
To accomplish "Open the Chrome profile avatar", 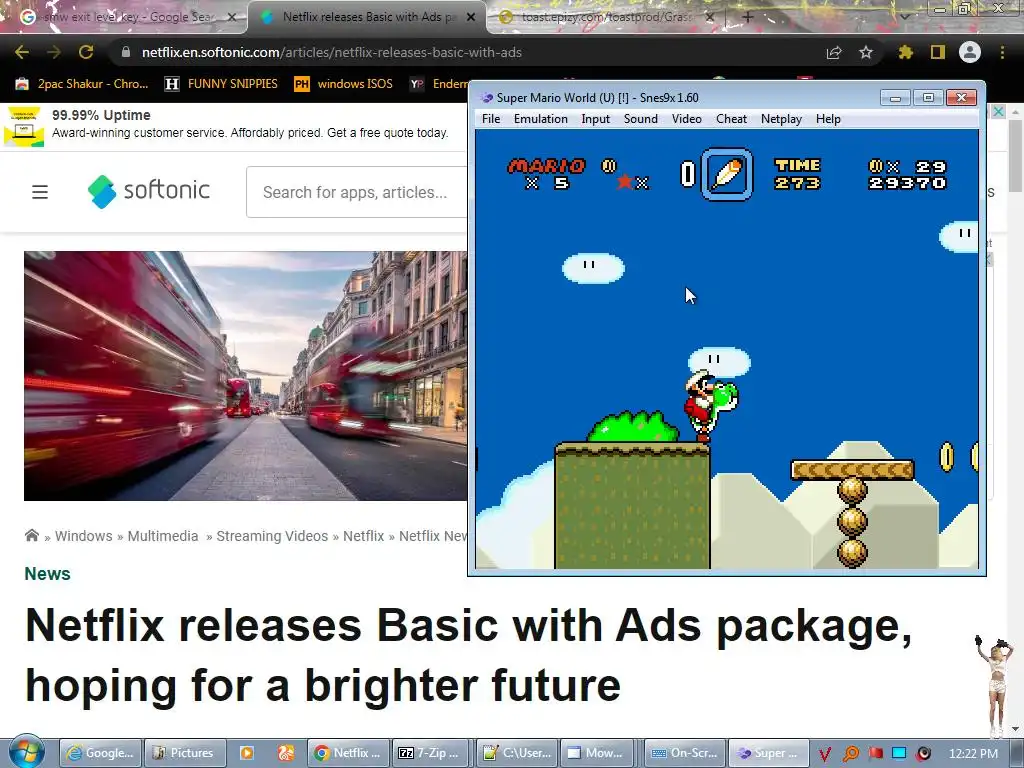I will [x=970, y=52].
